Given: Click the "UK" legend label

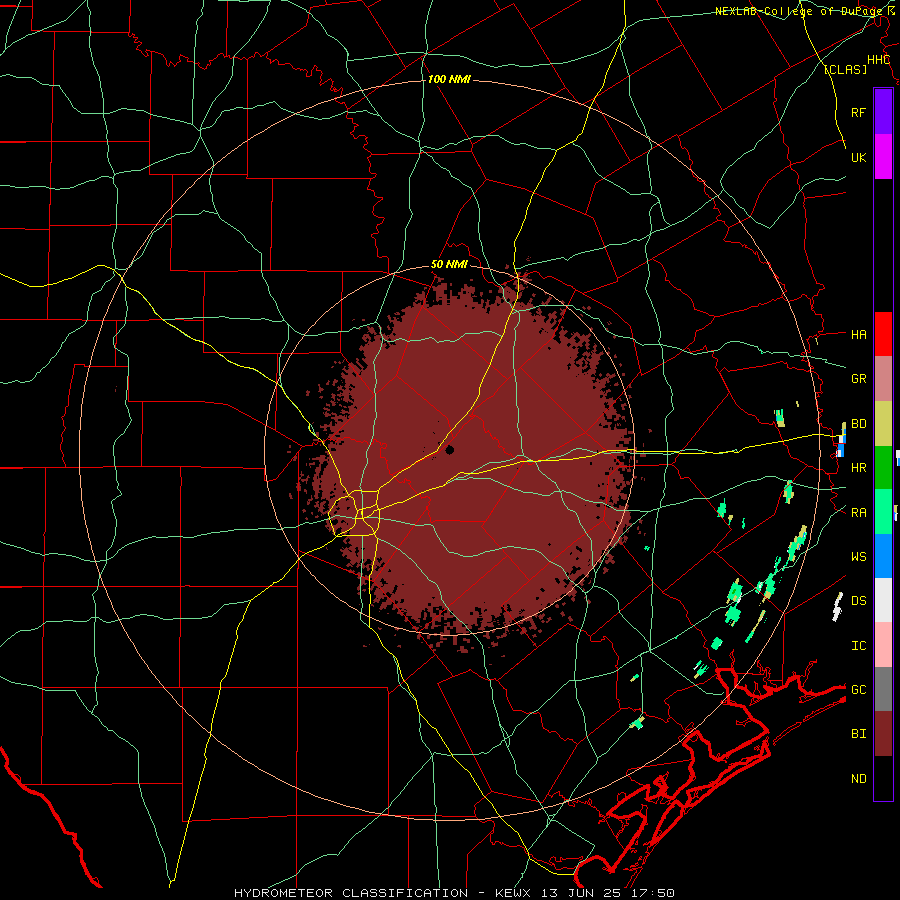Looking at the screenshot, I should (x=858, y=157).
